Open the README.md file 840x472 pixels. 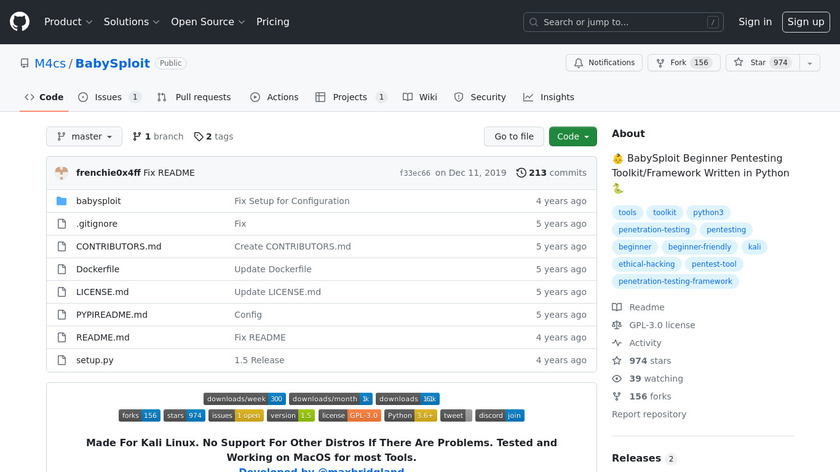click(x=102, y=338)
